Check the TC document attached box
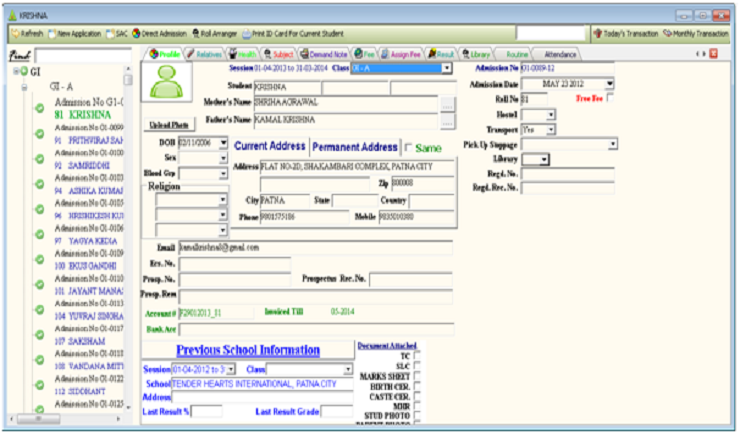 click(417, 354)
